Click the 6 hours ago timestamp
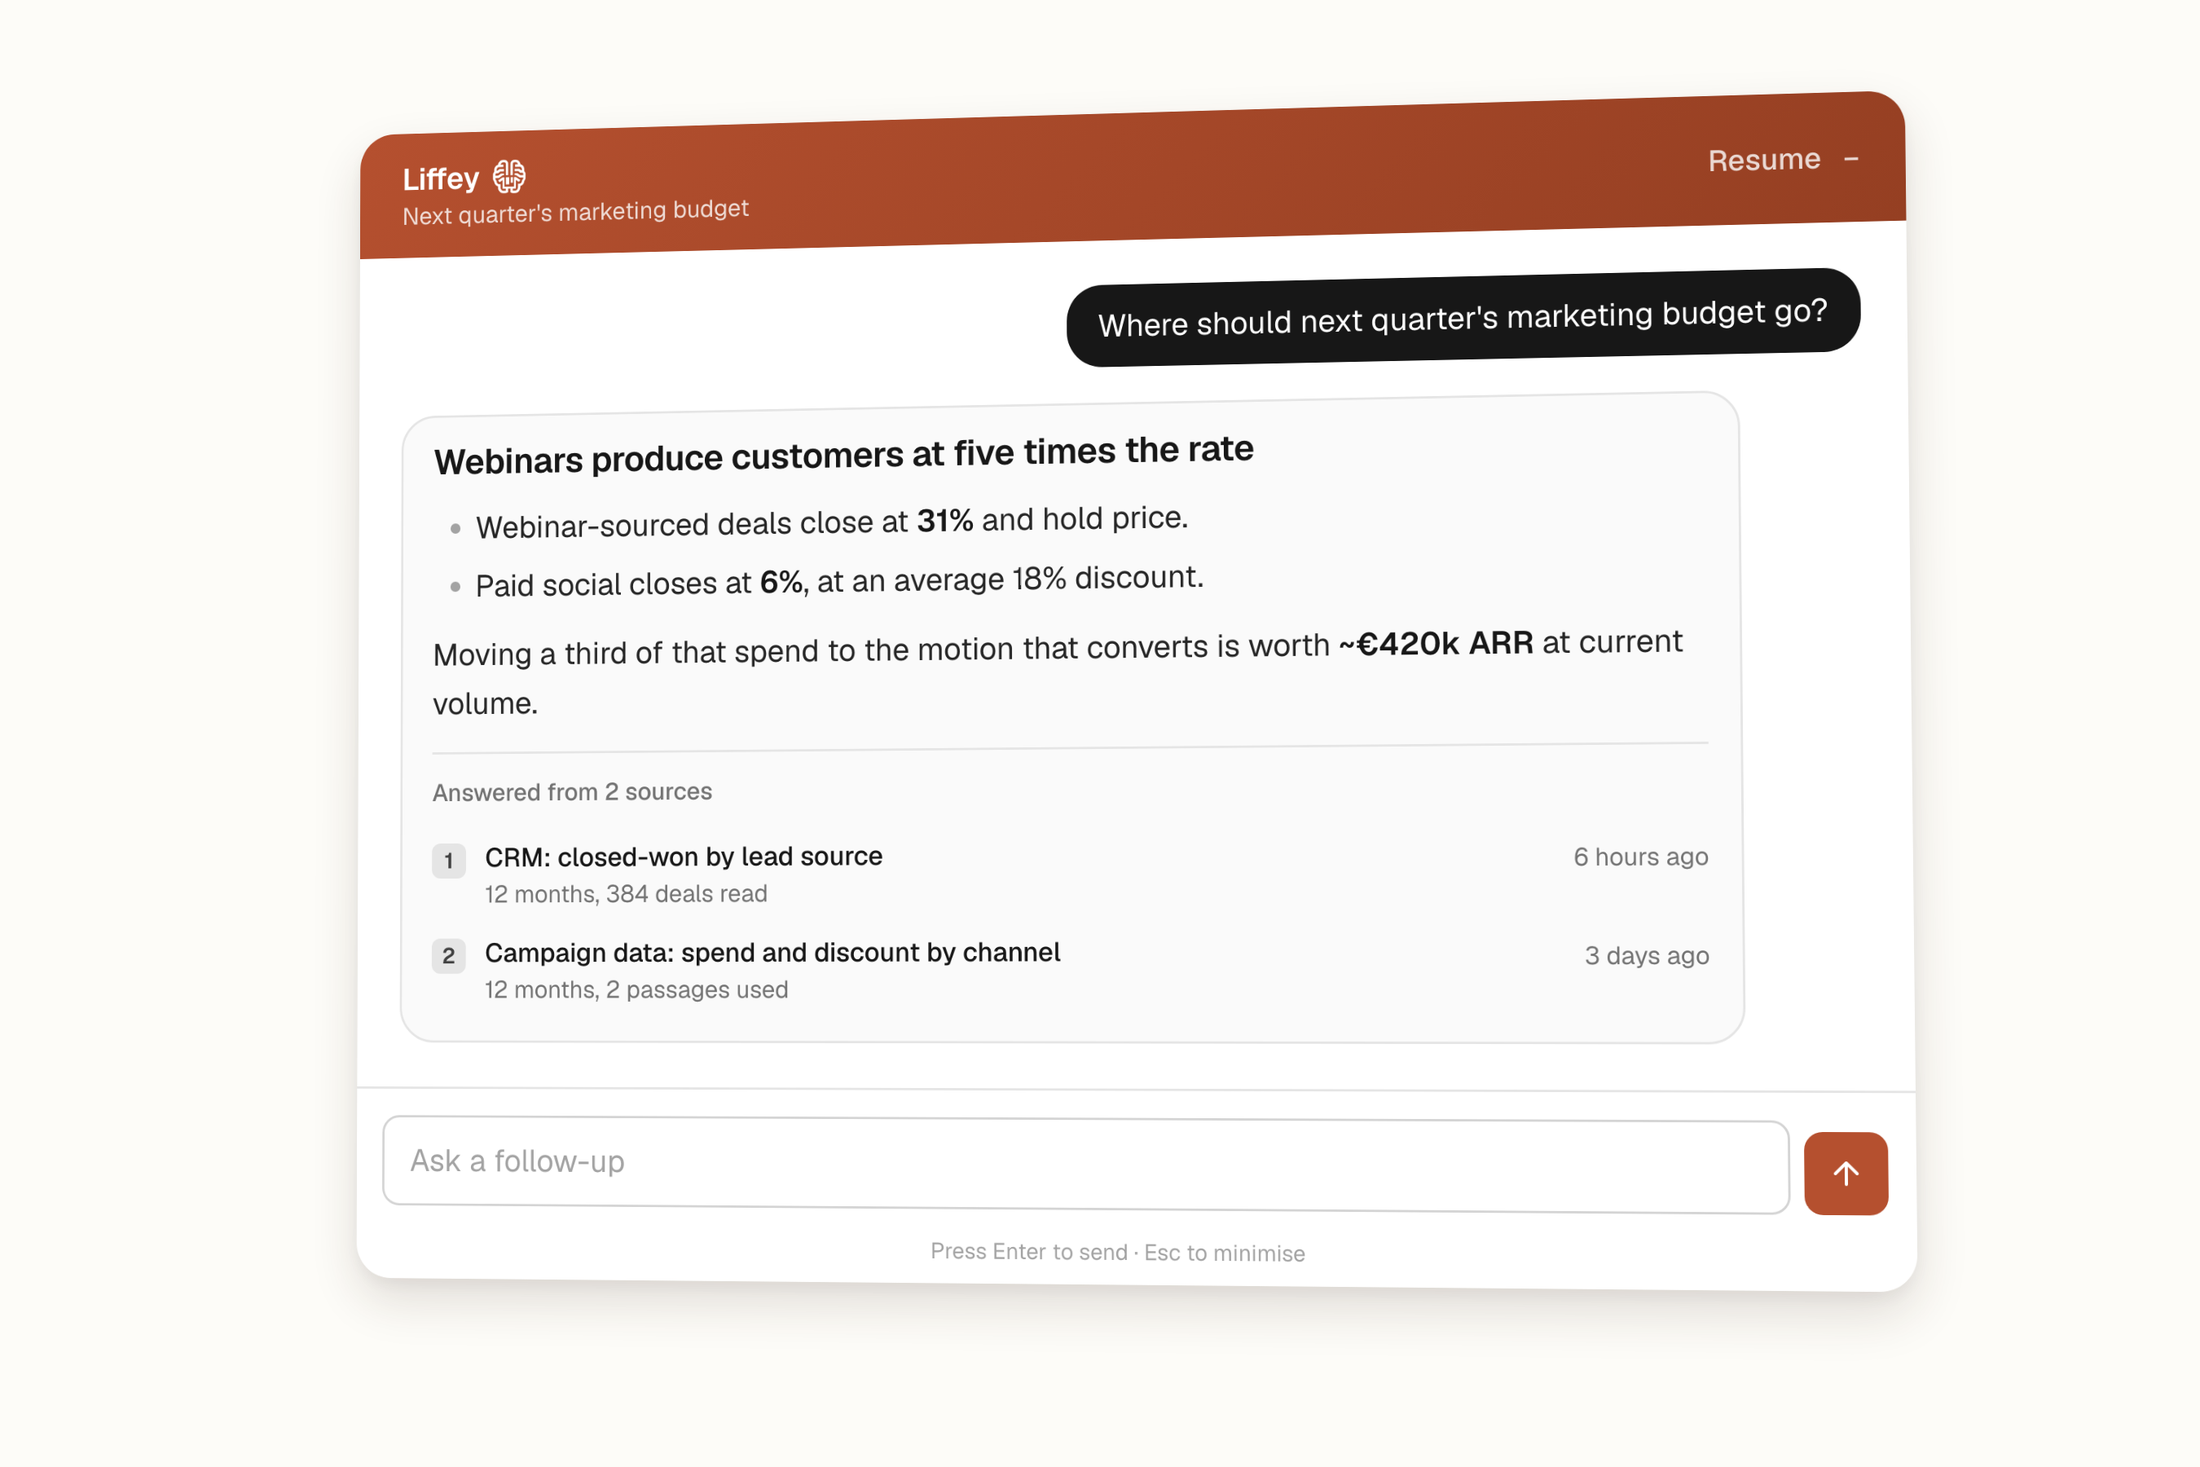The width and height of the screenshot is (2200, 1467). pyautogui.click(x=1640, y=857)
